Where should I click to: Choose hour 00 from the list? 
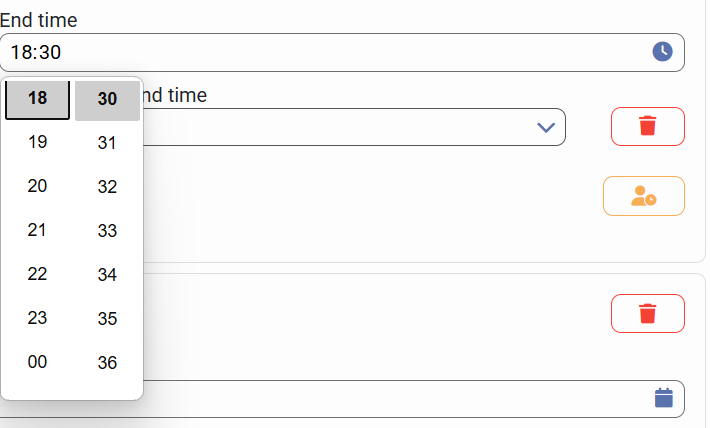pyautogui.click(x=37, y=362)
